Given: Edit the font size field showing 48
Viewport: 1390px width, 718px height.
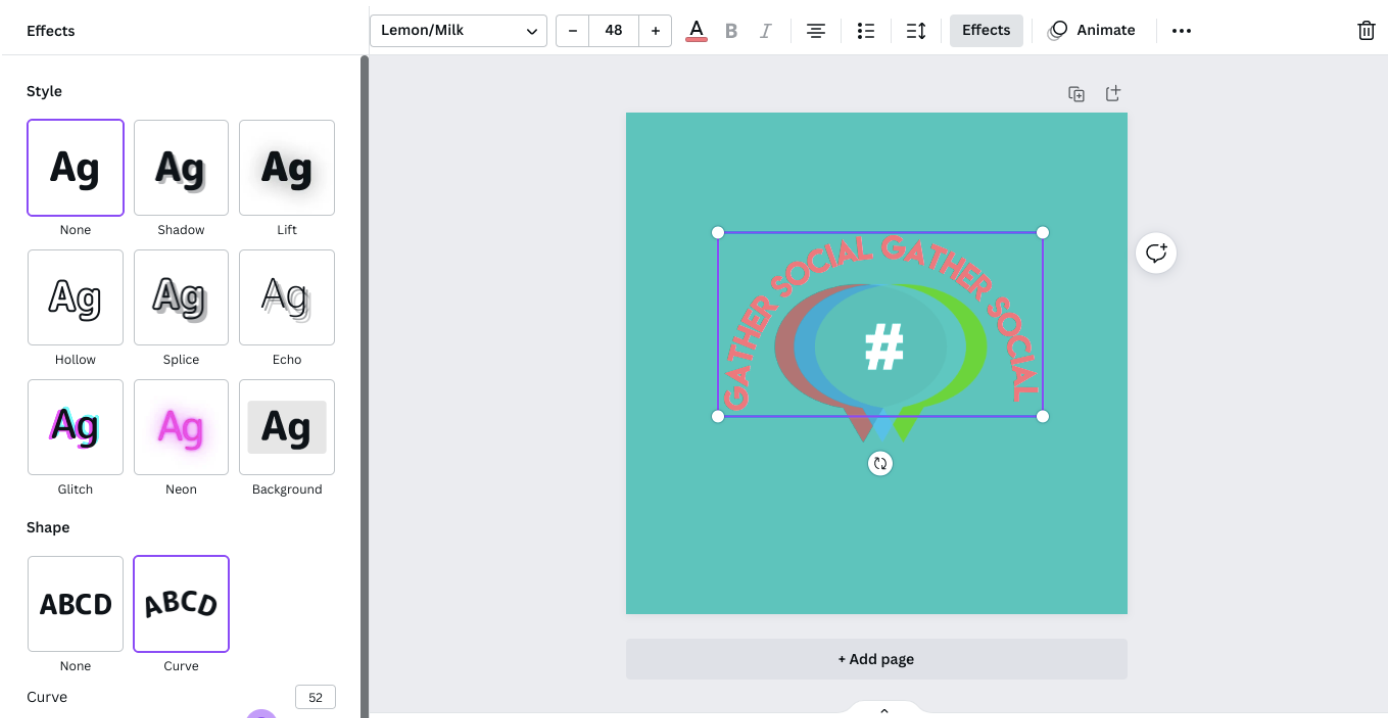Looking at the screenshot, I should [614, 31].
